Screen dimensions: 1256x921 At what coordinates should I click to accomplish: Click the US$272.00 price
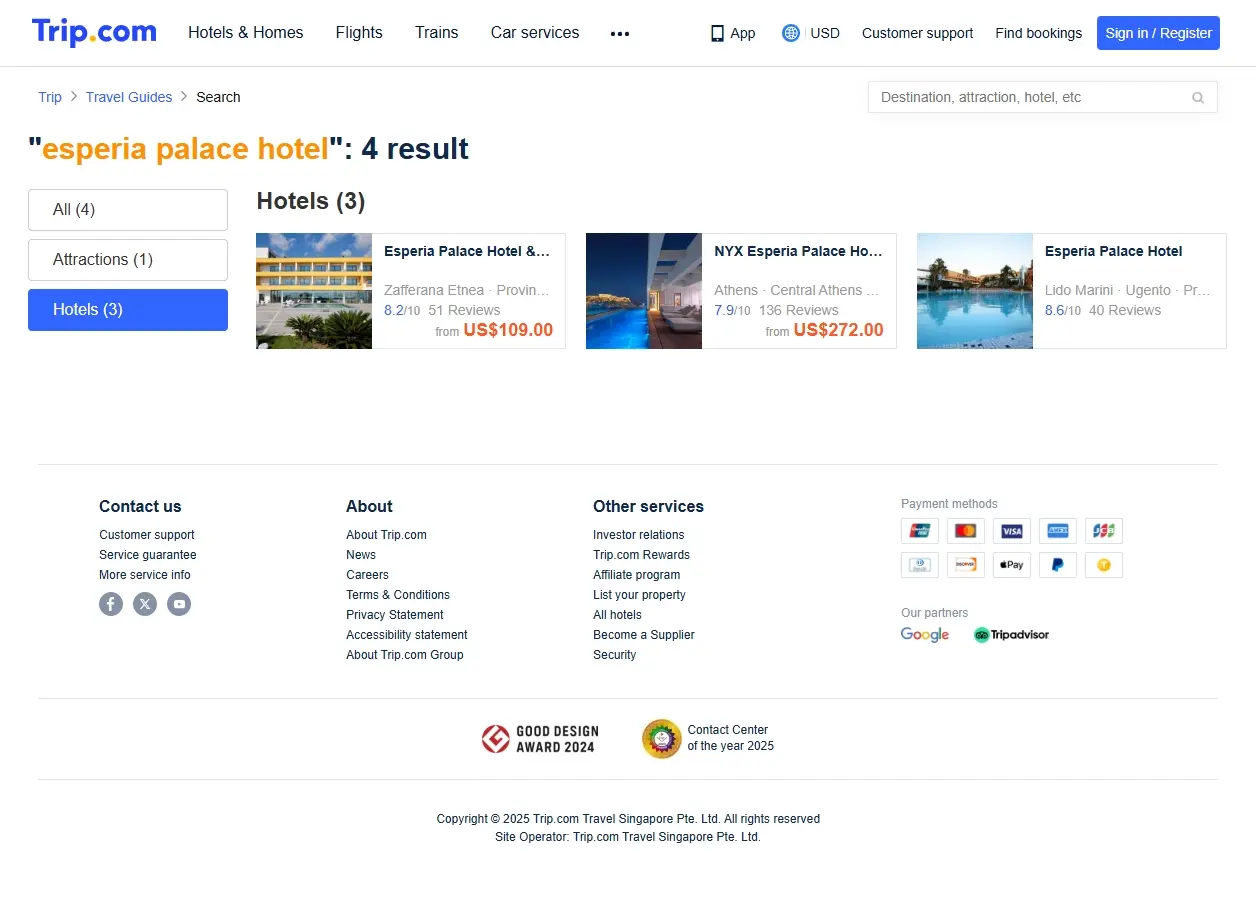[839, 330]
